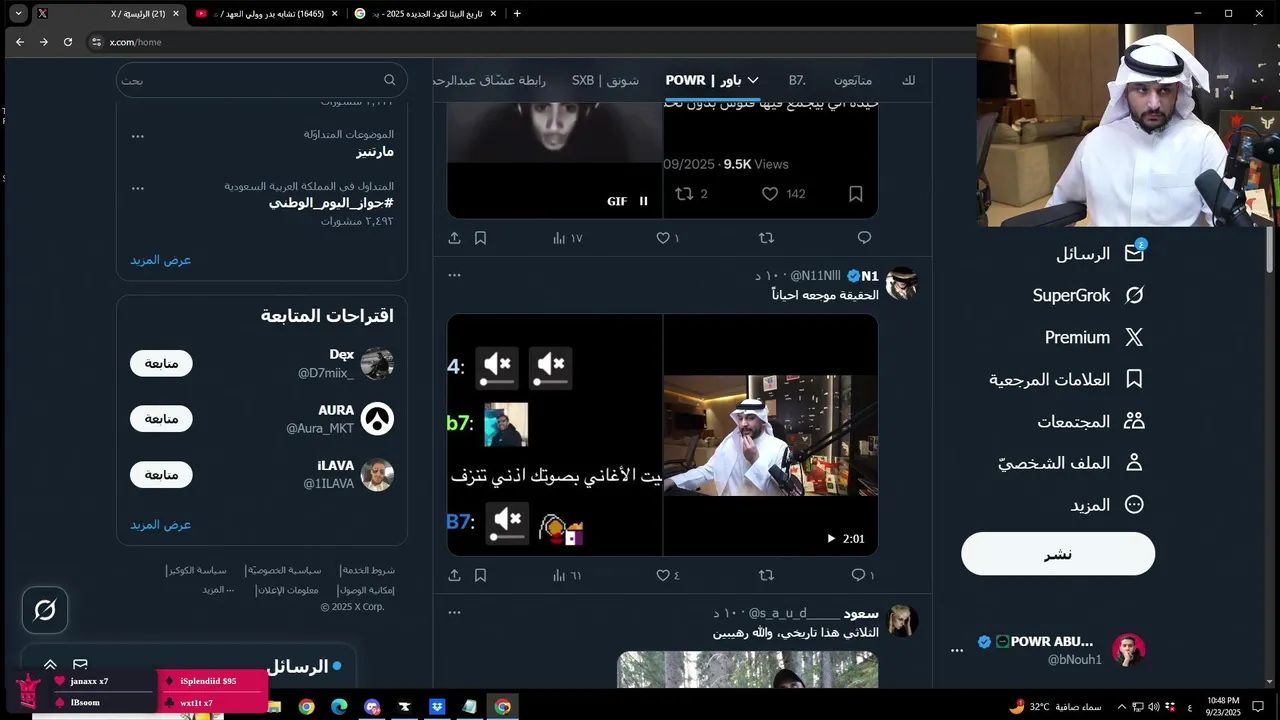Image resolution: width=1280 pixels, height=720 pixels.
Task: Switch to the لك timeline tab
Action: 908,80
